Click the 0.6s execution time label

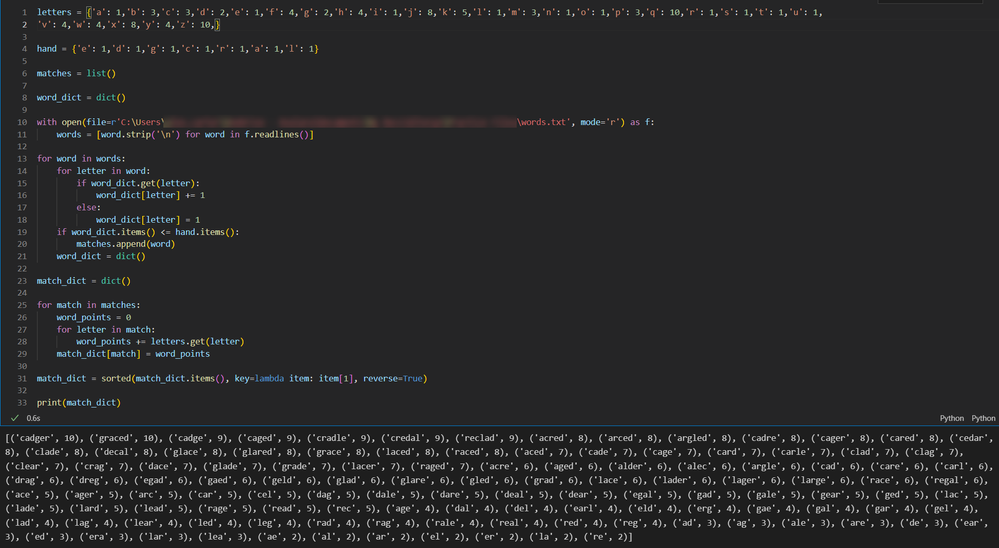(33, 419)
